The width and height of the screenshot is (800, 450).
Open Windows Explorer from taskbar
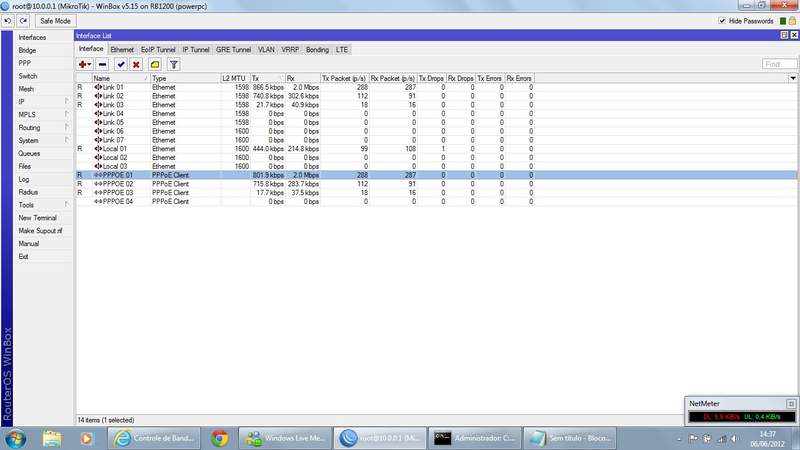(52, 438)
